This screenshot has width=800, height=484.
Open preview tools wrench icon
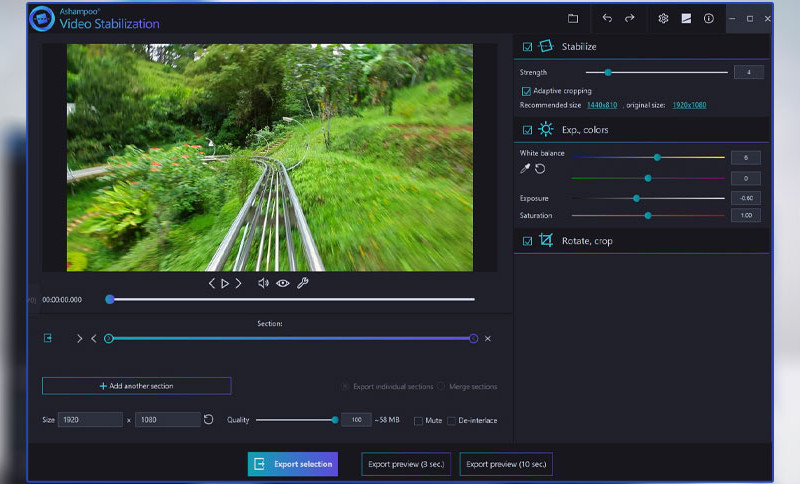click(303, 283)
